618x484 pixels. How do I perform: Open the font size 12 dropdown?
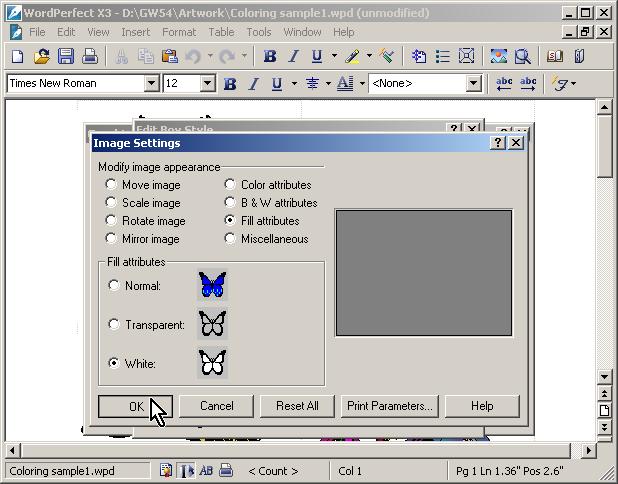207,84
